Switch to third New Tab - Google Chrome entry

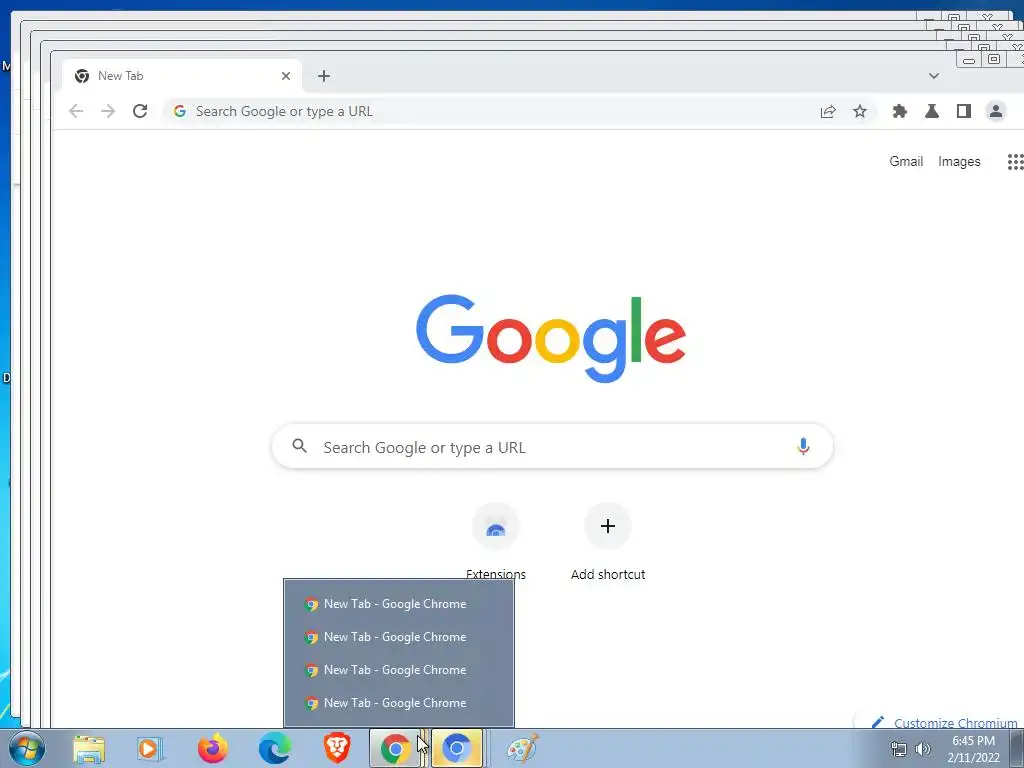click(x=398, y=670)
